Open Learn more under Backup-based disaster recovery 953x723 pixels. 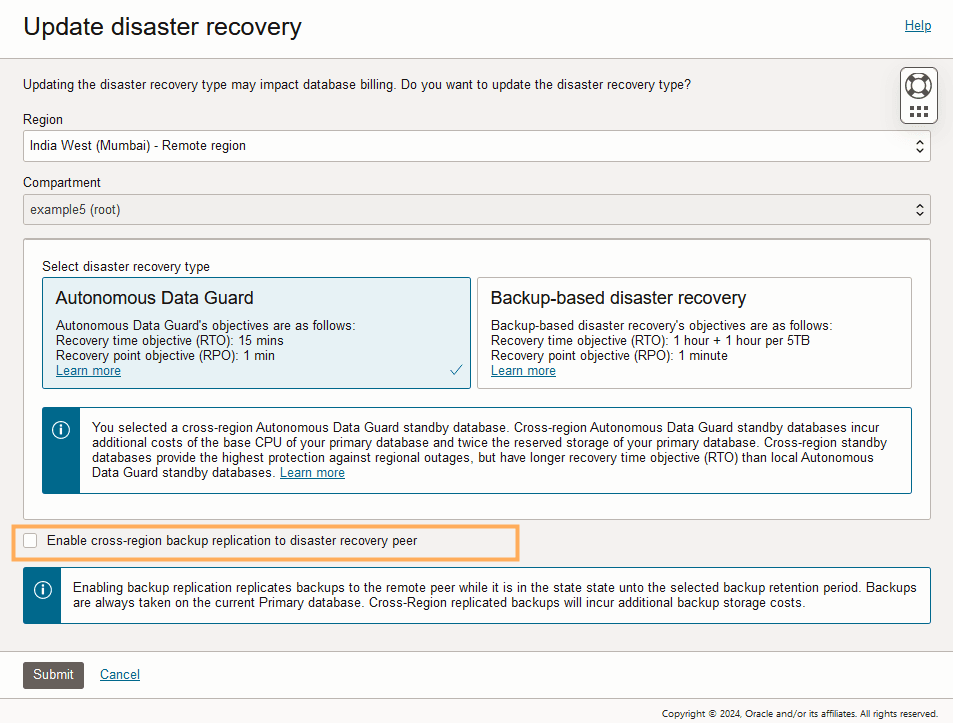523,371
